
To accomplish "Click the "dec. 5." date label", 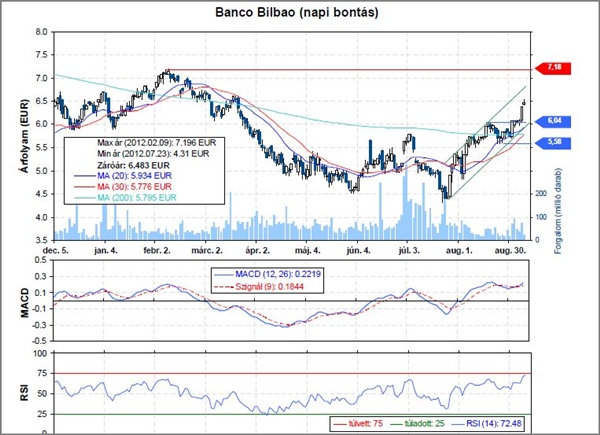I will tap(56, 251).
